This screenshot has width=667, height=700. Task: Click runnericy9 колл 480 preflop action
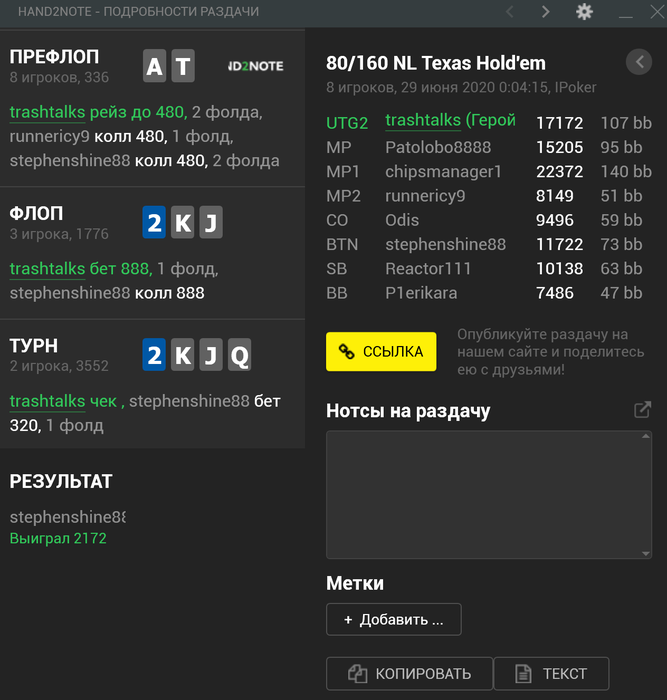(89, 136)
